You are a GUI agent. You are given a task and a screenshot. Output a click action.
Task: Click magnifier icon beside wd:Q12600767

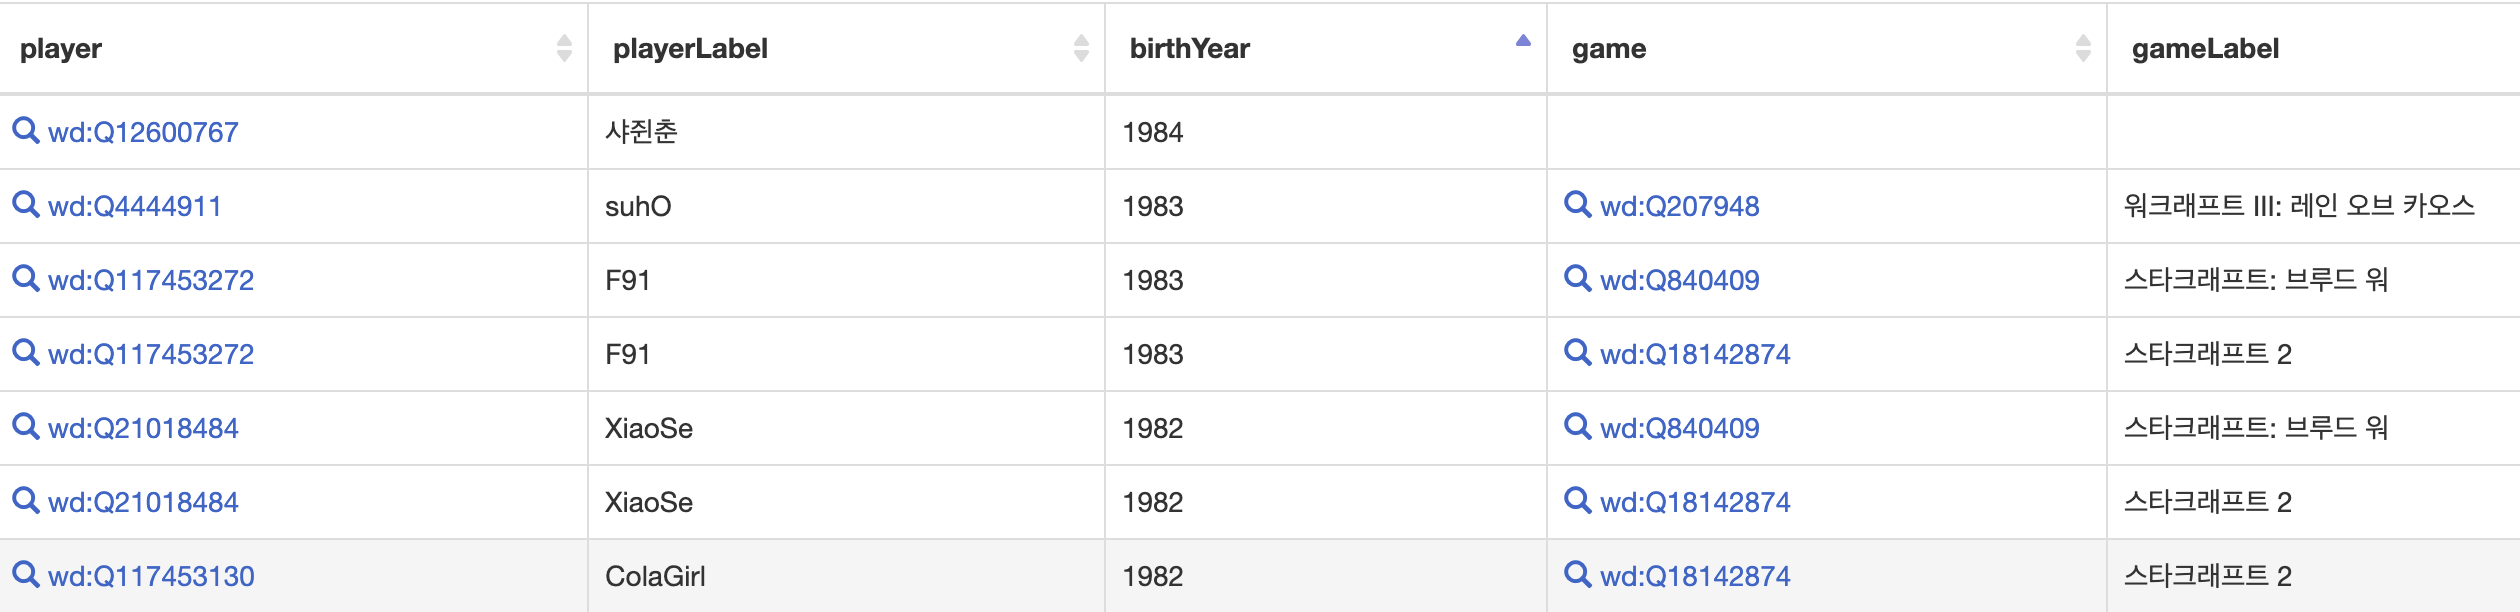pos(25,130)
